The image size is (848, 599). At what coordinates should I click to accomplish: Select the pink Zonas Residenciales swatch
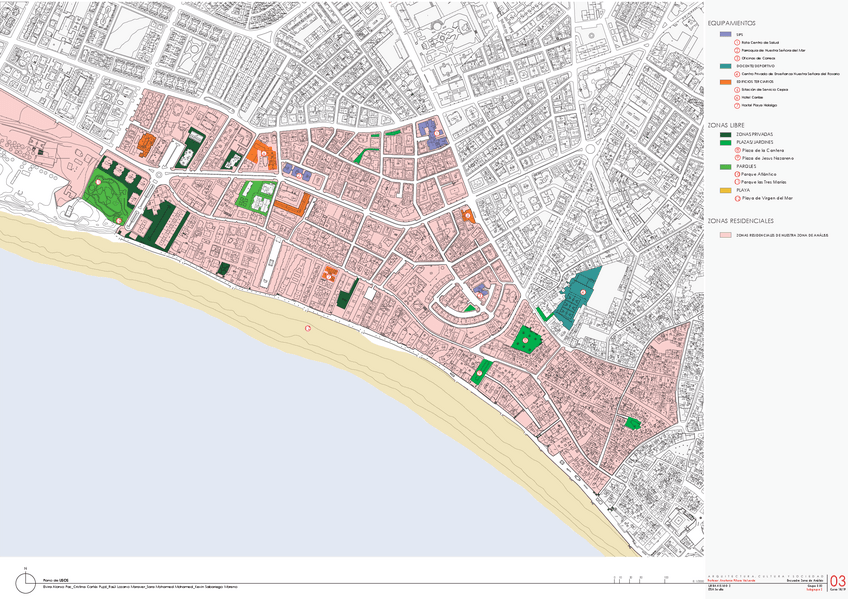pyautogui.click(x=725, y=237)
